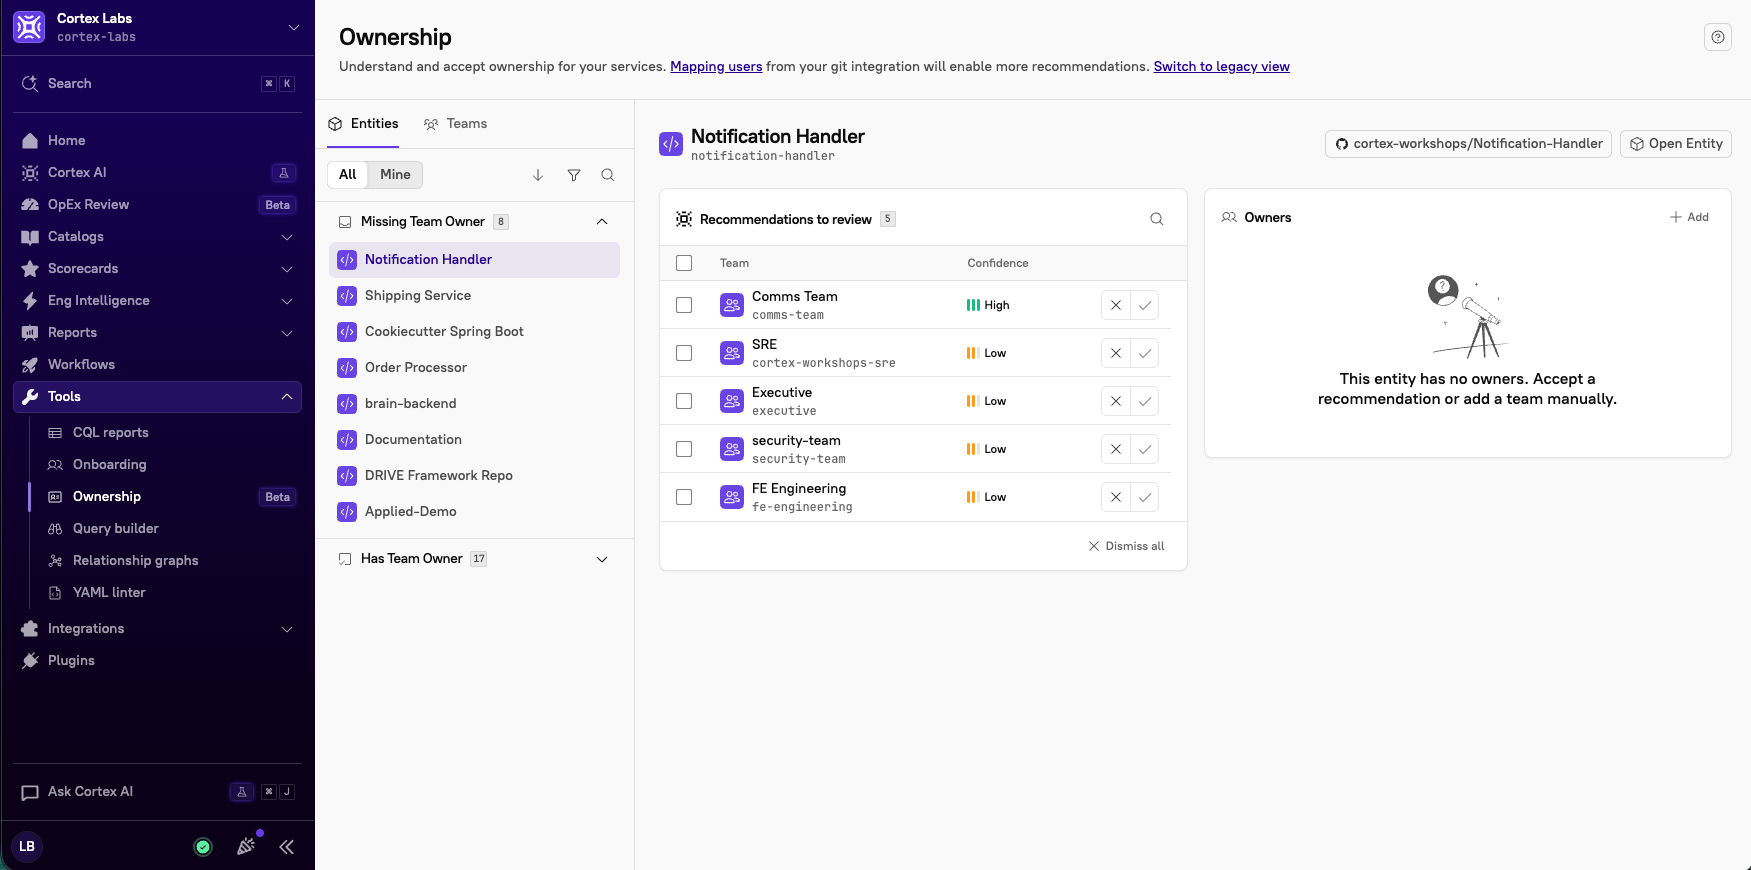1751x870 pixels.
Task: Open the Mapping users link
Action: coord(716,67)
